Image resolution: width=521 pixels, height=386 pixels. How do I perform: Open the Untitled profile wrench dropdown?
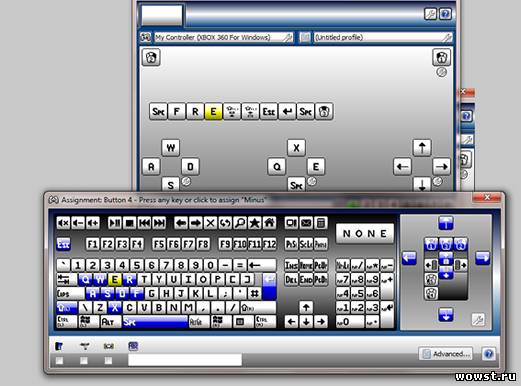point(447,37)
